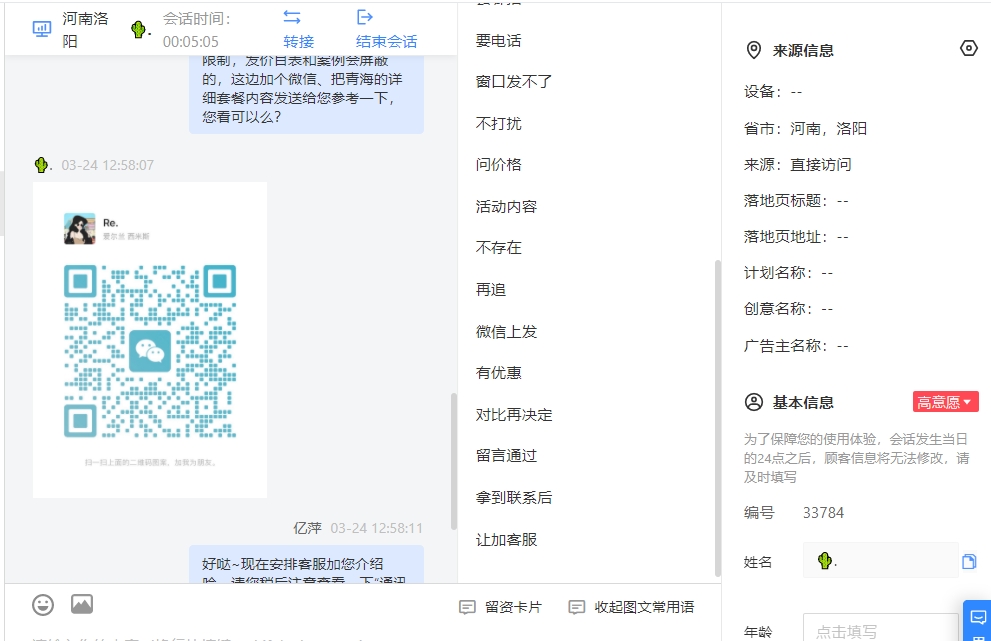Click the timestamp 03-24 12:58:11

coord(376,528)
